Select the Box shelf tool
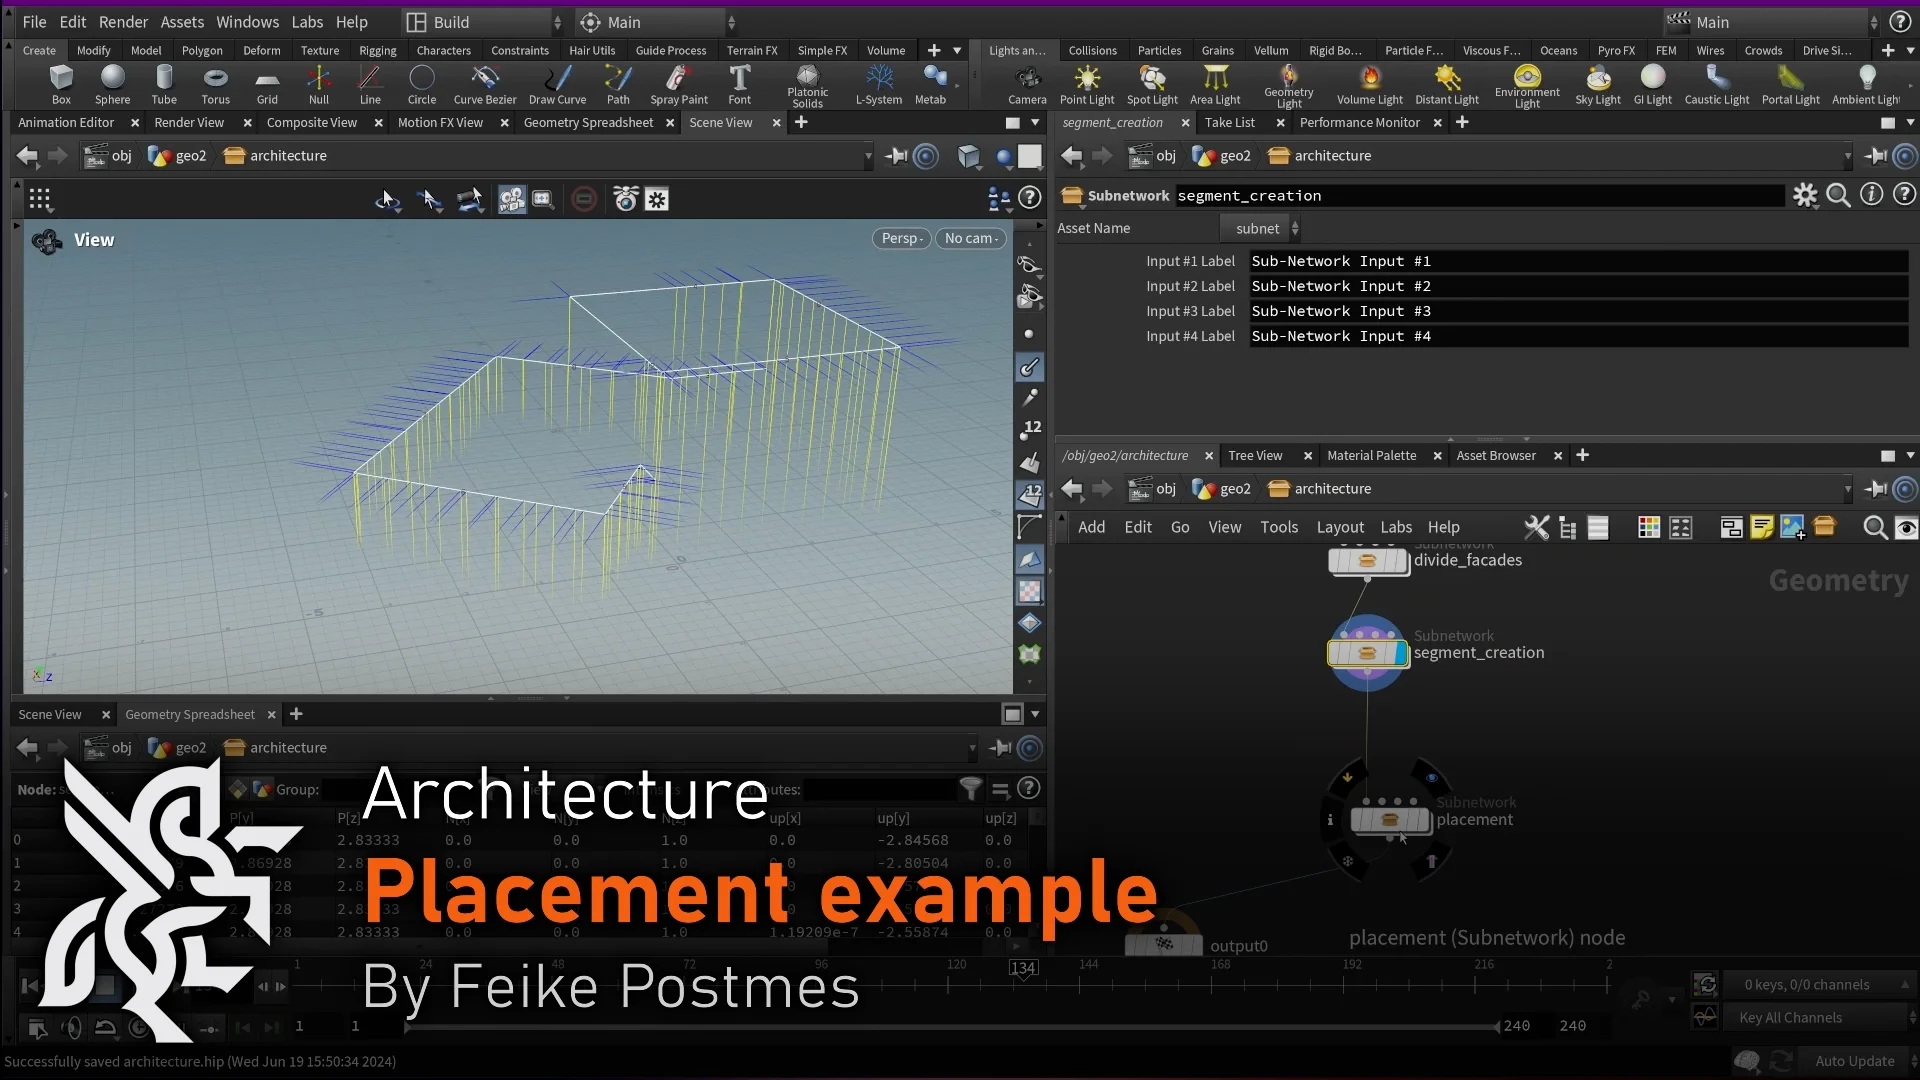Image resolution: width=1920 pixels, height=1080 pixels. 61,84
